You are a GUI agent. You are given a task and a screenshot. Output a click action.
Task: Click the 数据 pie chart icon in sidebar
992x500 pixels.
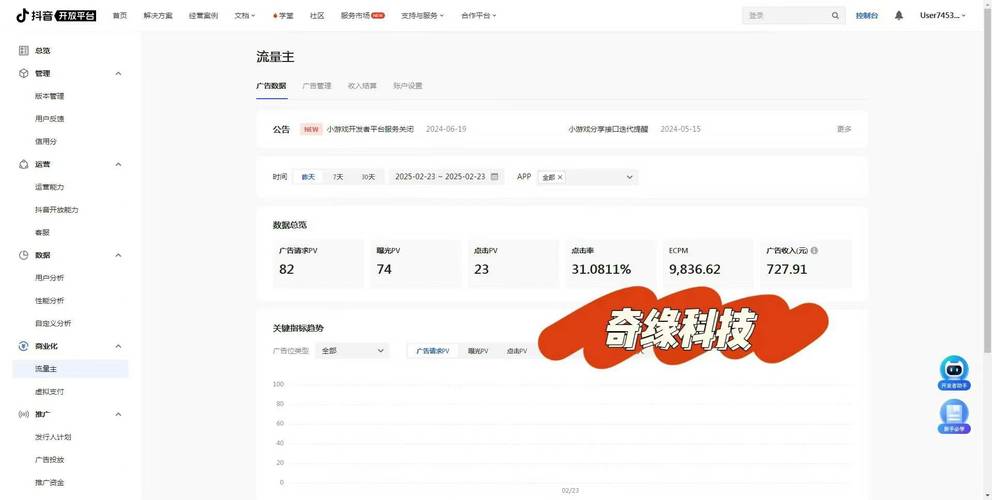pyautogui.click(x=23, y=255)
